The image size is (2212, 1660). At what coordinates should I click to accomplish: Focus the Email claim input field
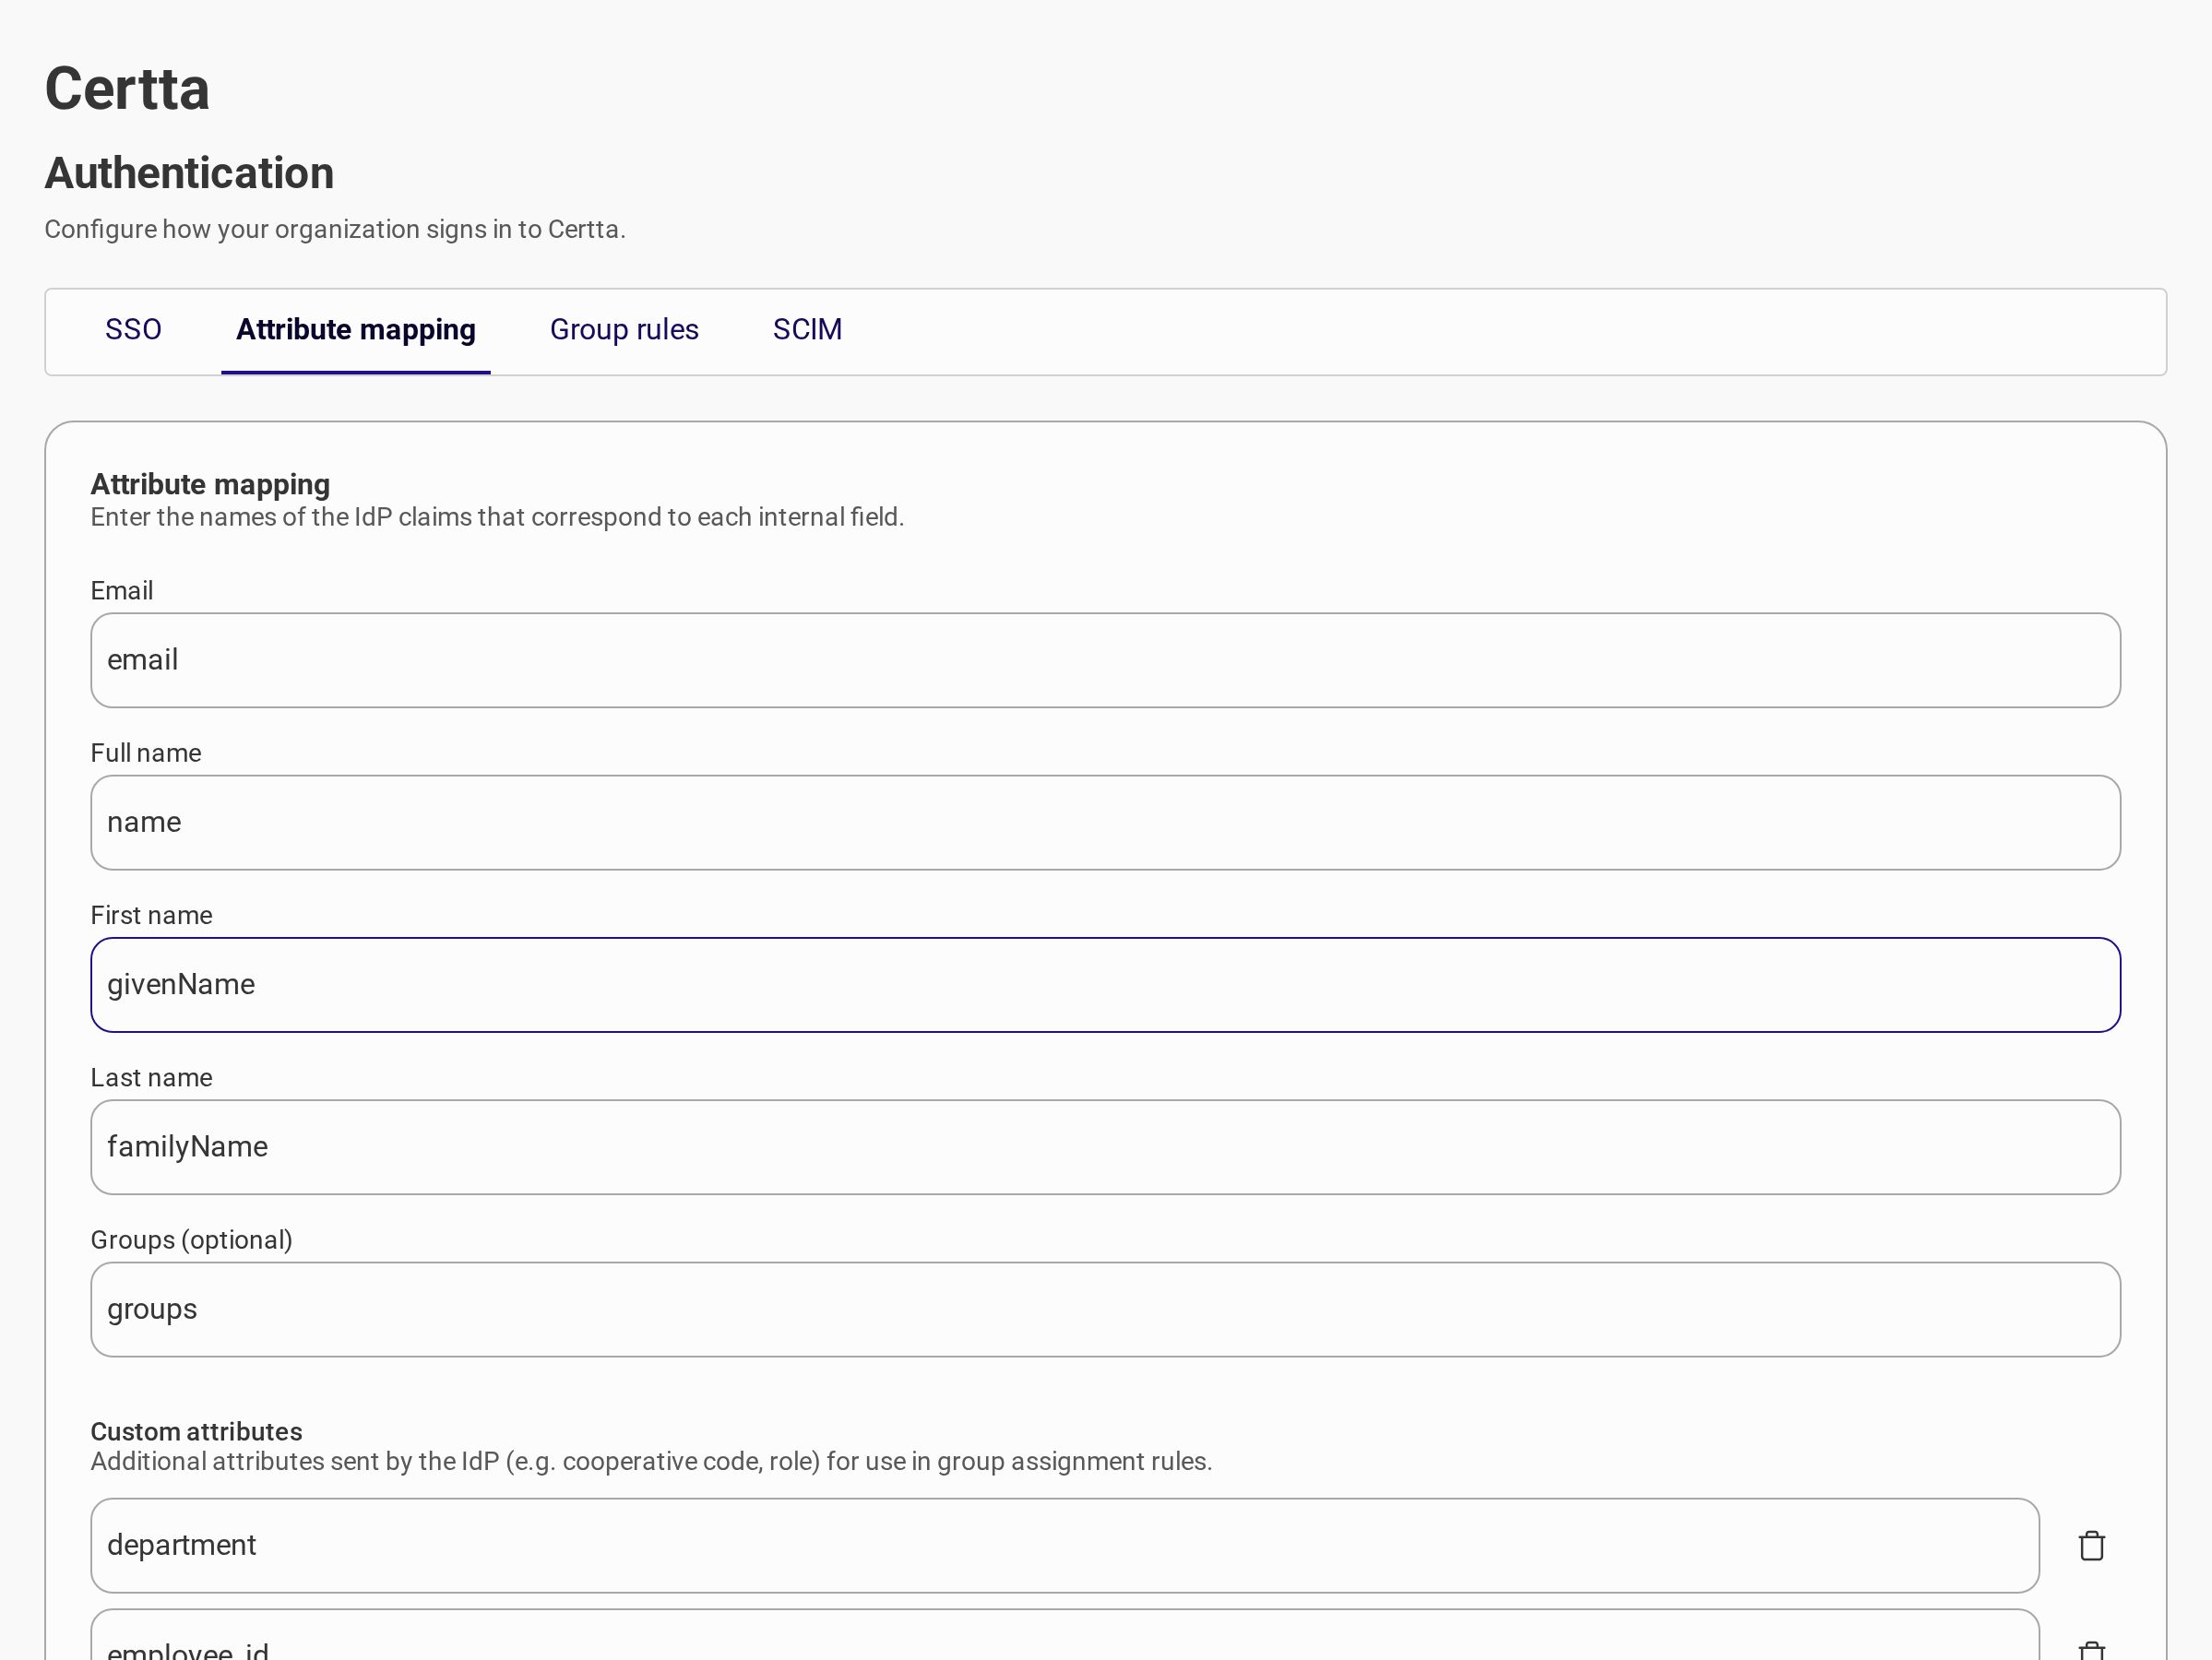coord(1105,660)
